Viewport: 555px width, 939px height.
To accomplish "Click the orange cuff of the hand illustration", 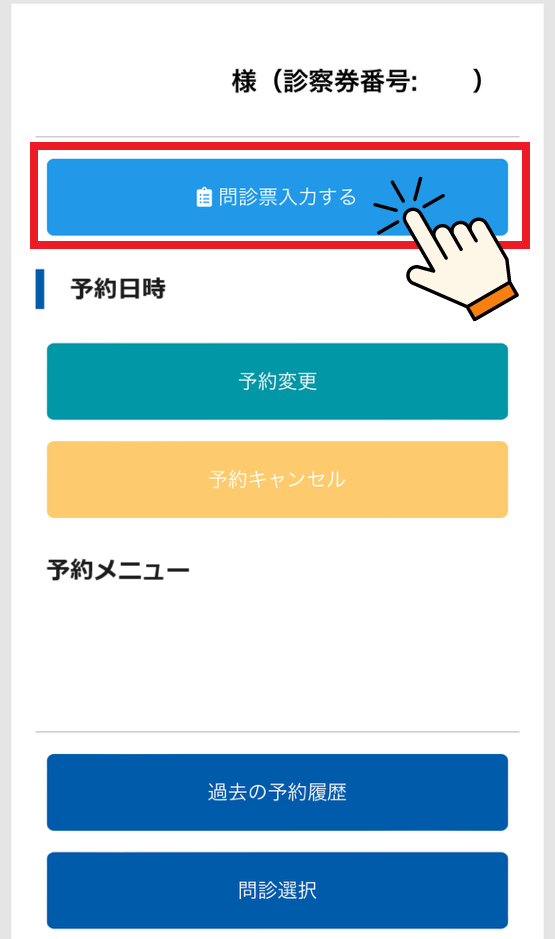I will [x=493, y=302].
